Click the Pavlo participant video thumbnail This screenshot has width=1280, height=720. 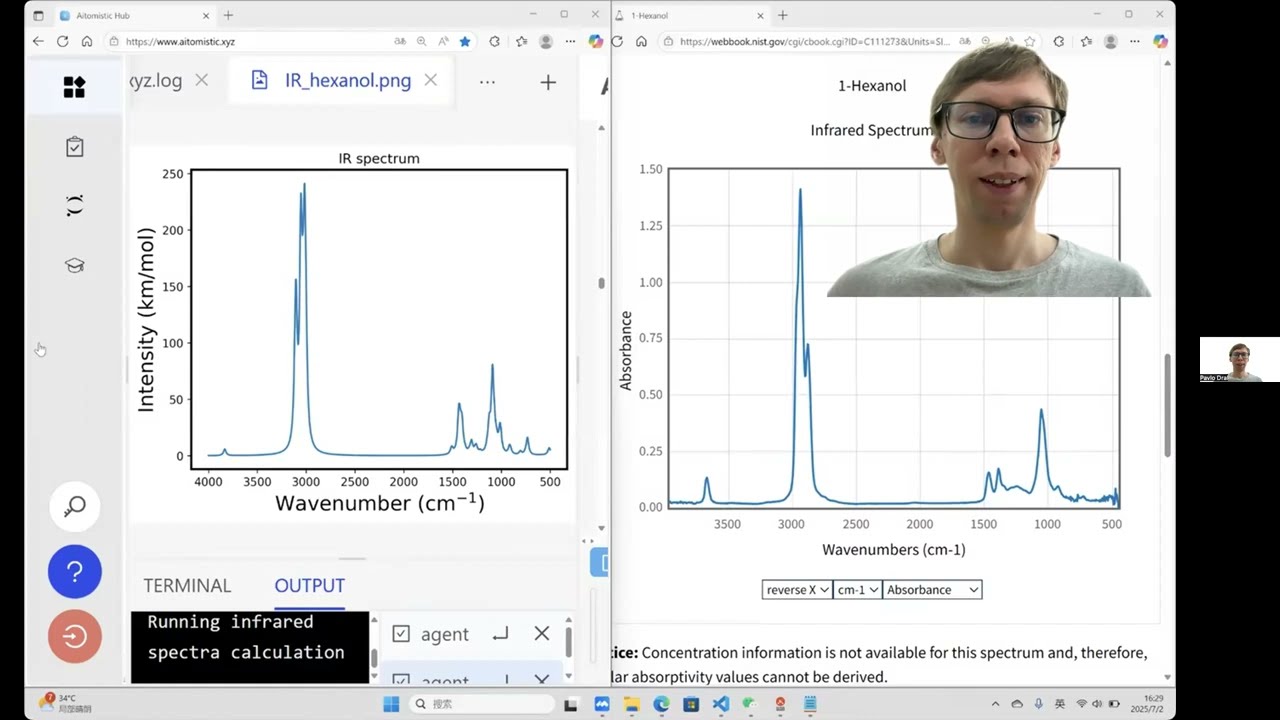(x=1239, y=360)
